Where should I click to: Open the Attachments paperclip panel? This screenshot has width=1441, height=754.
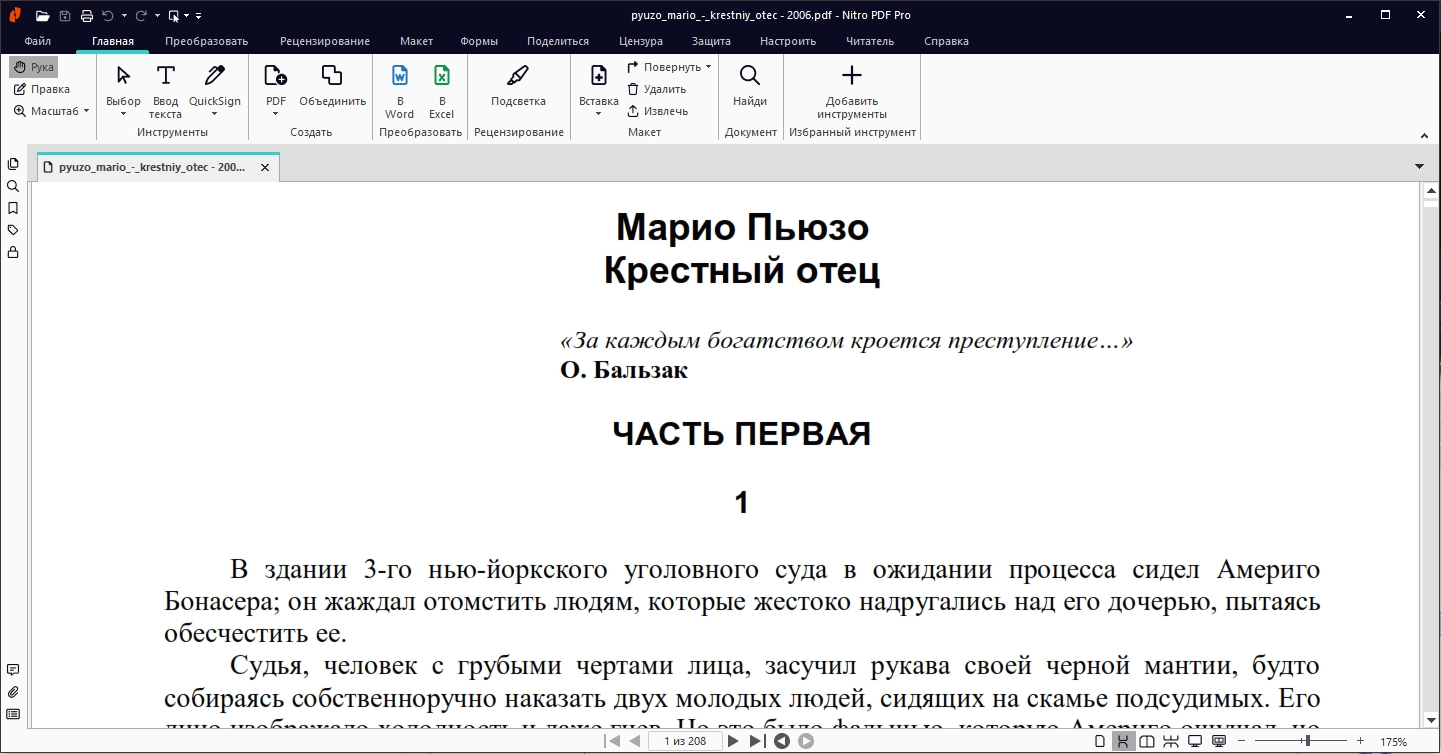(13, 692)
